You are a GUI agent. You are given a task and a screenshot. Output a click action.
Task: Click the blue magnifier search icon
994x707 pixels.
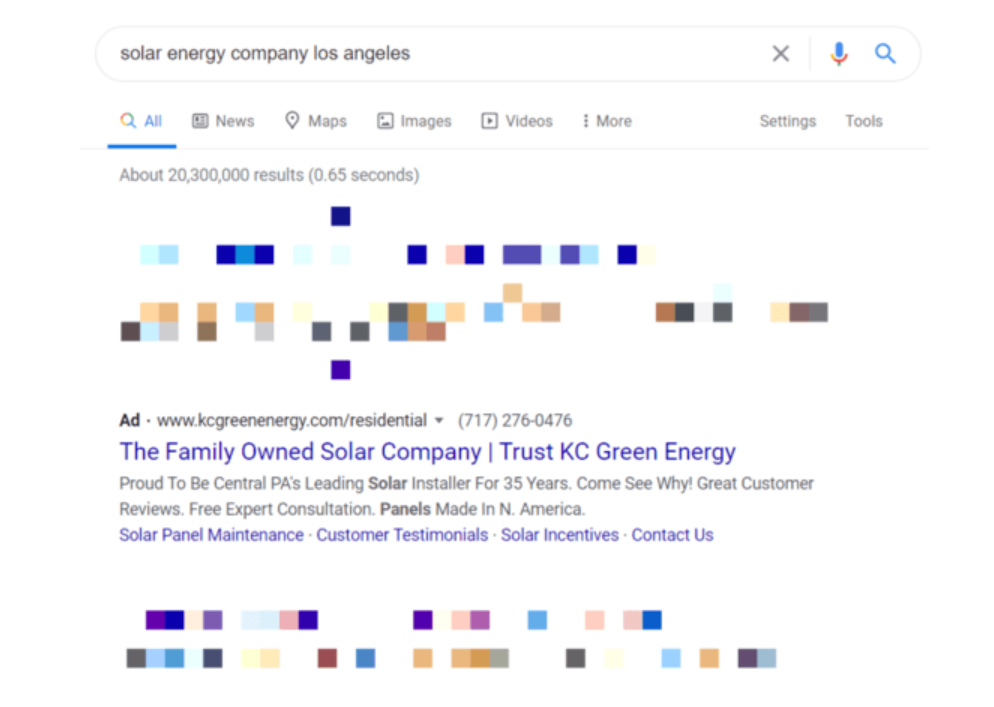(885, 54)
